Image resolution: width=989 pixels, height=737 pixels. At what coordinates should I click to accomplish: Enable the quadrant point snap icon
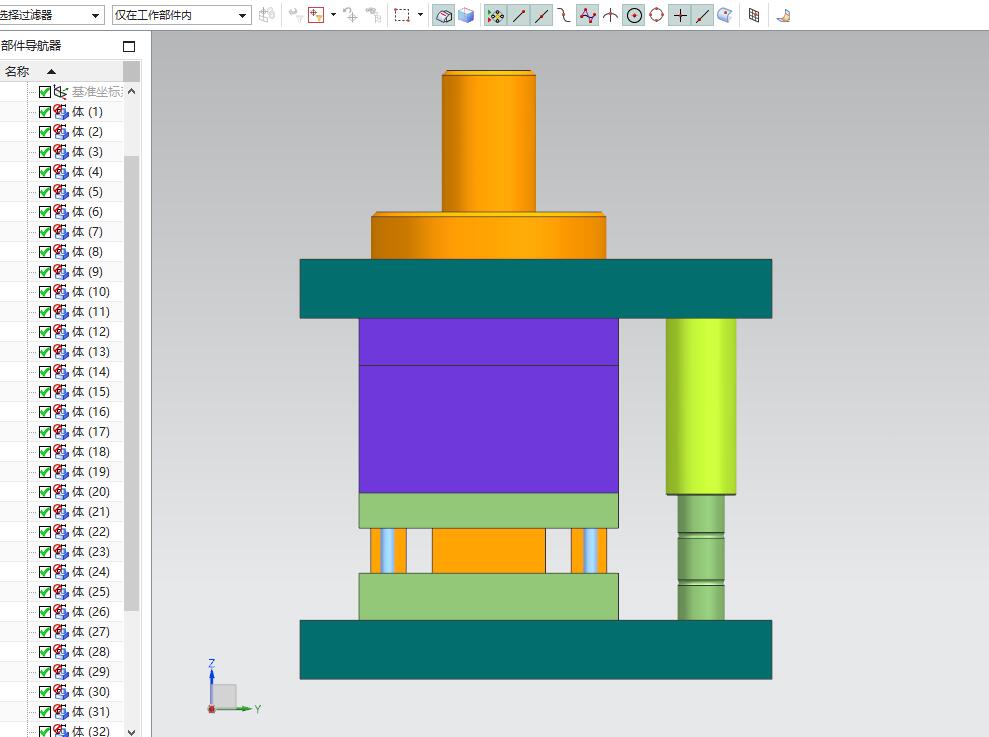tap(656, 15)
